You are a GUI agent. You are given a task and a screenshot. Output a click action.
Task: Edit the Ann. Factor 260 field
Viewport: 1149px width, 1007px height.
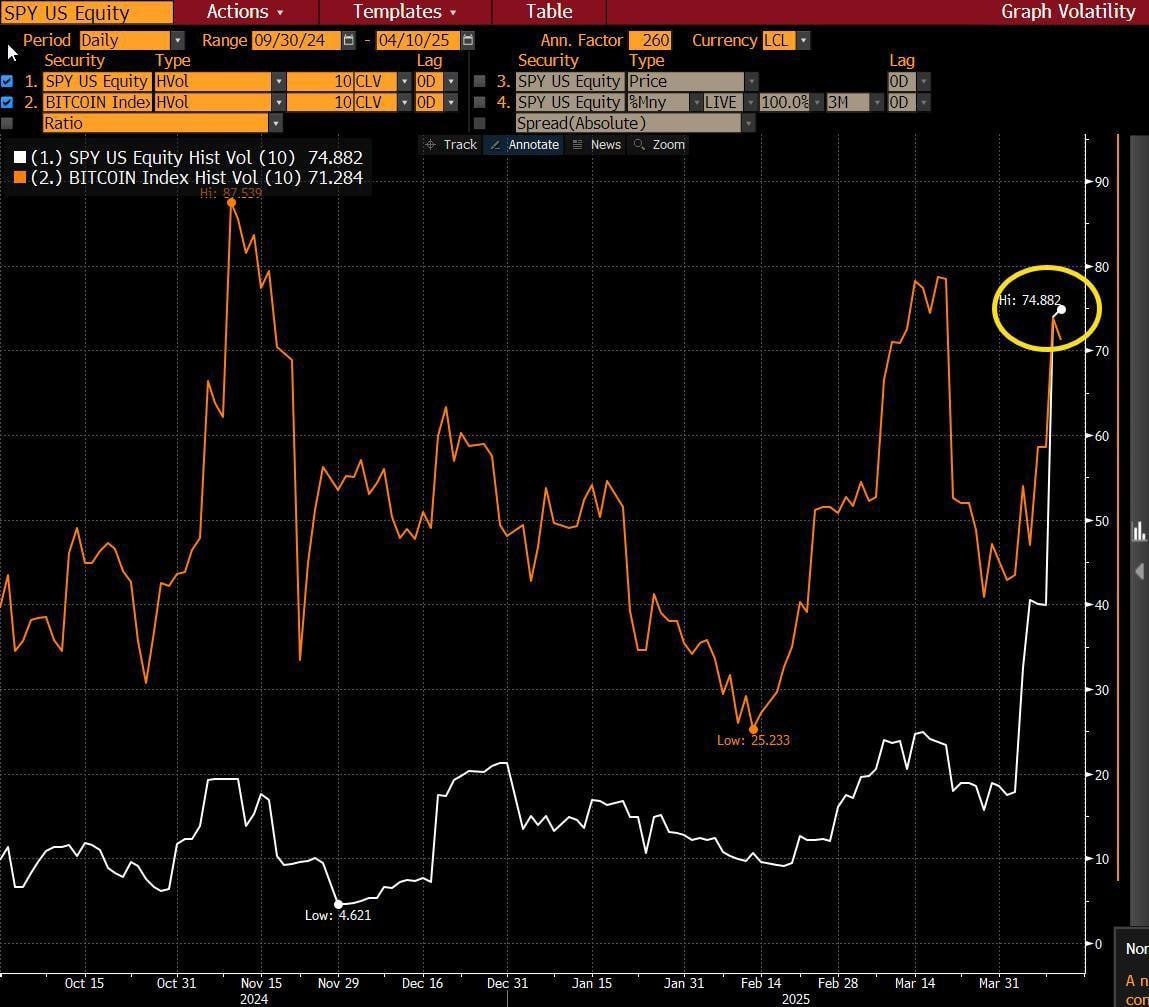650,40
